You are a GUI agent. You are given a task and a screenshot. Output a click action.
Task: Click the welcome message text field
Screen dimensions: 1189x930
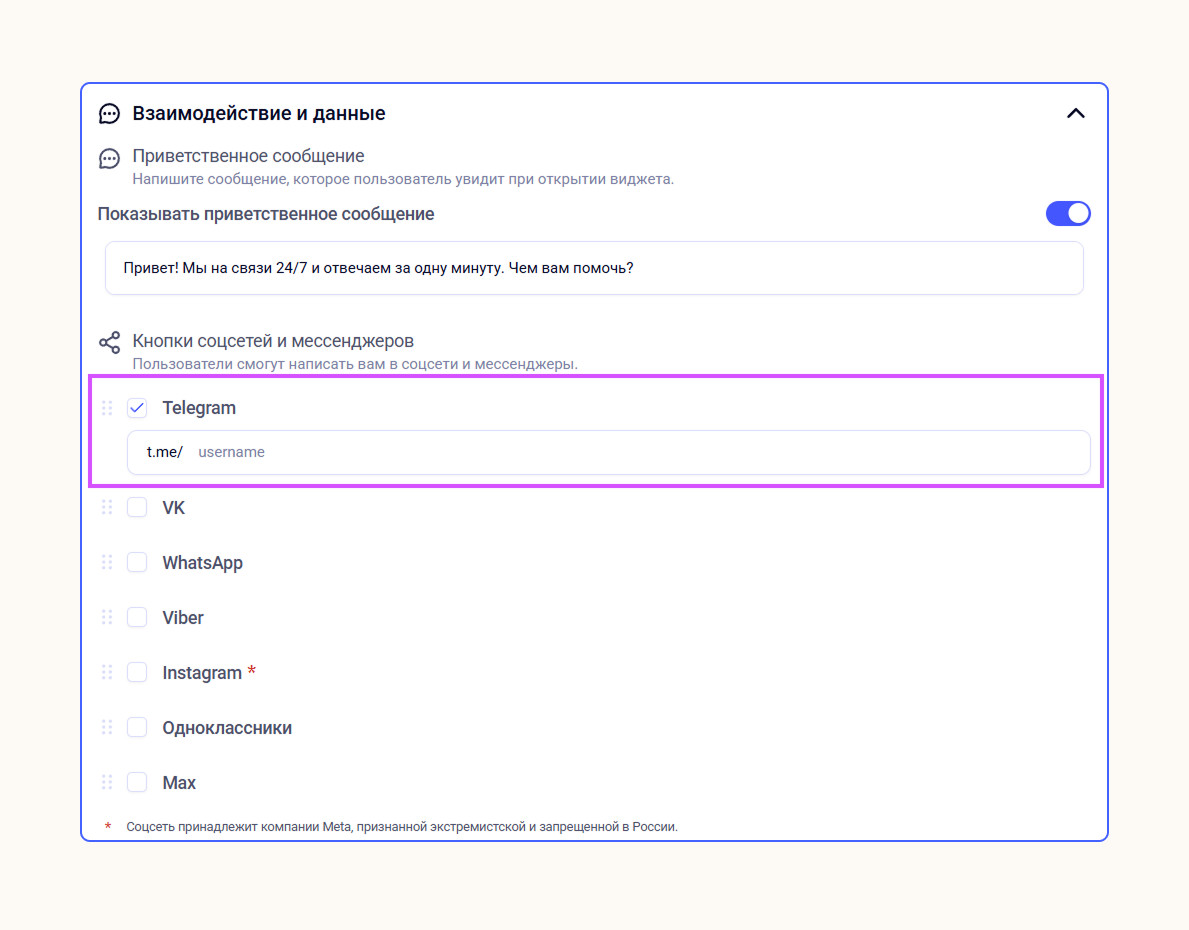(594, 268)
